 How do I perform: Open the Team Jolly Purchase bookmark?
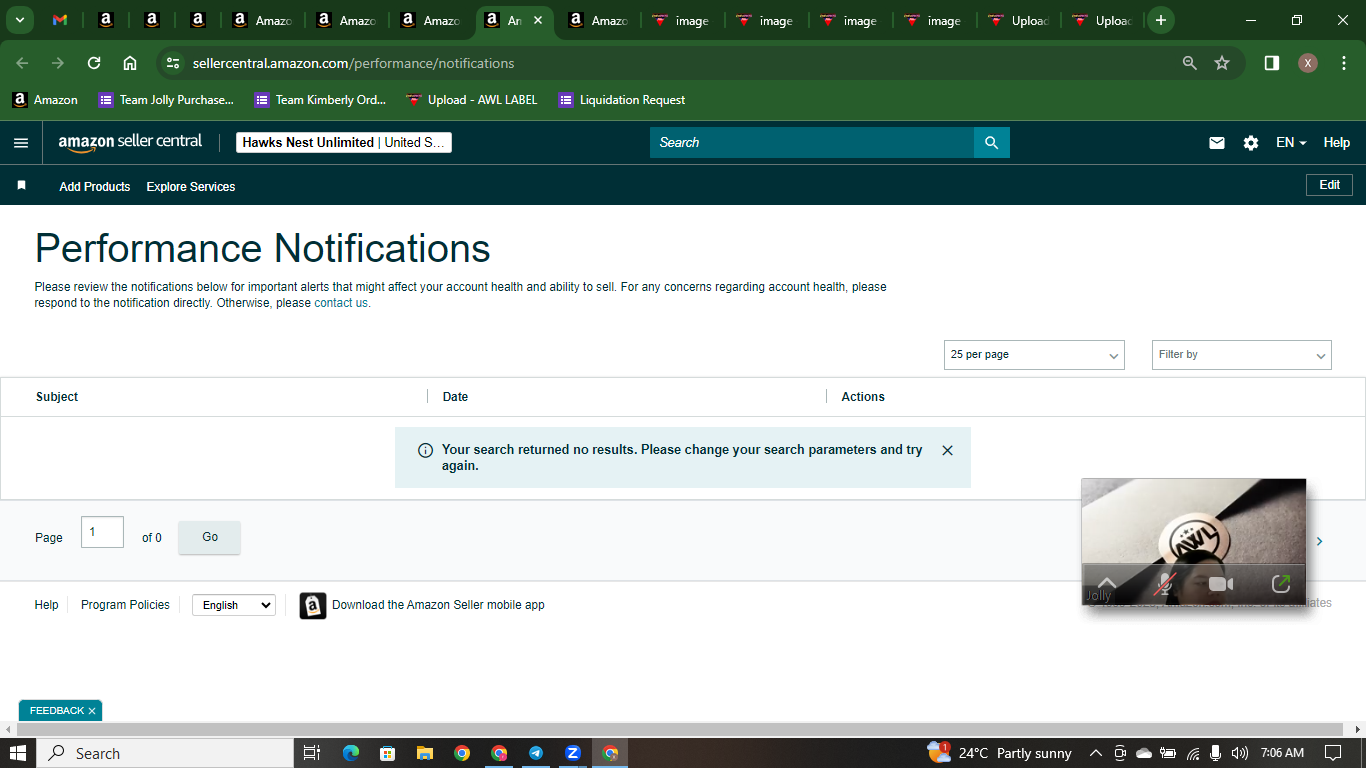click(x=166, y=100)
